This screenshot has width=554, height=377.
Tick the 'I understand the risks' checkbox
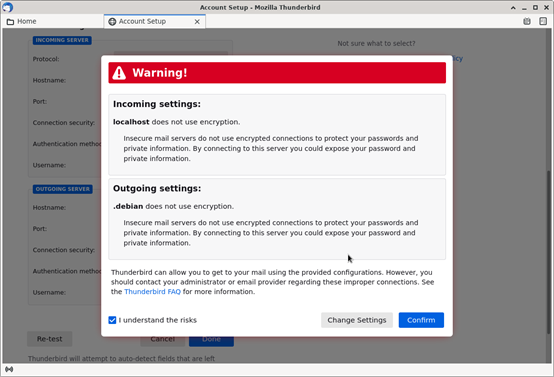(x=112, y=320)
